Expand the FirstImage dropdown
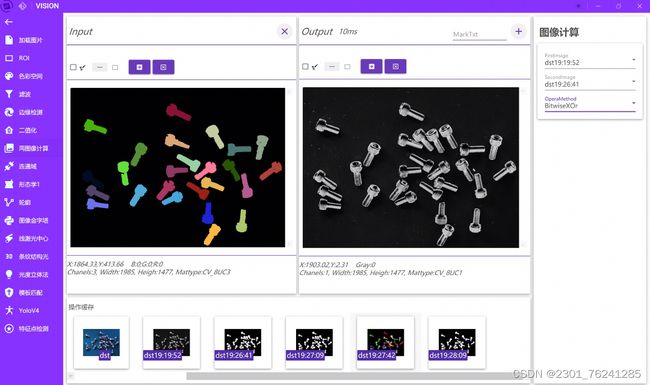Viewport: 650px width, 385px height. click(590, 61)
